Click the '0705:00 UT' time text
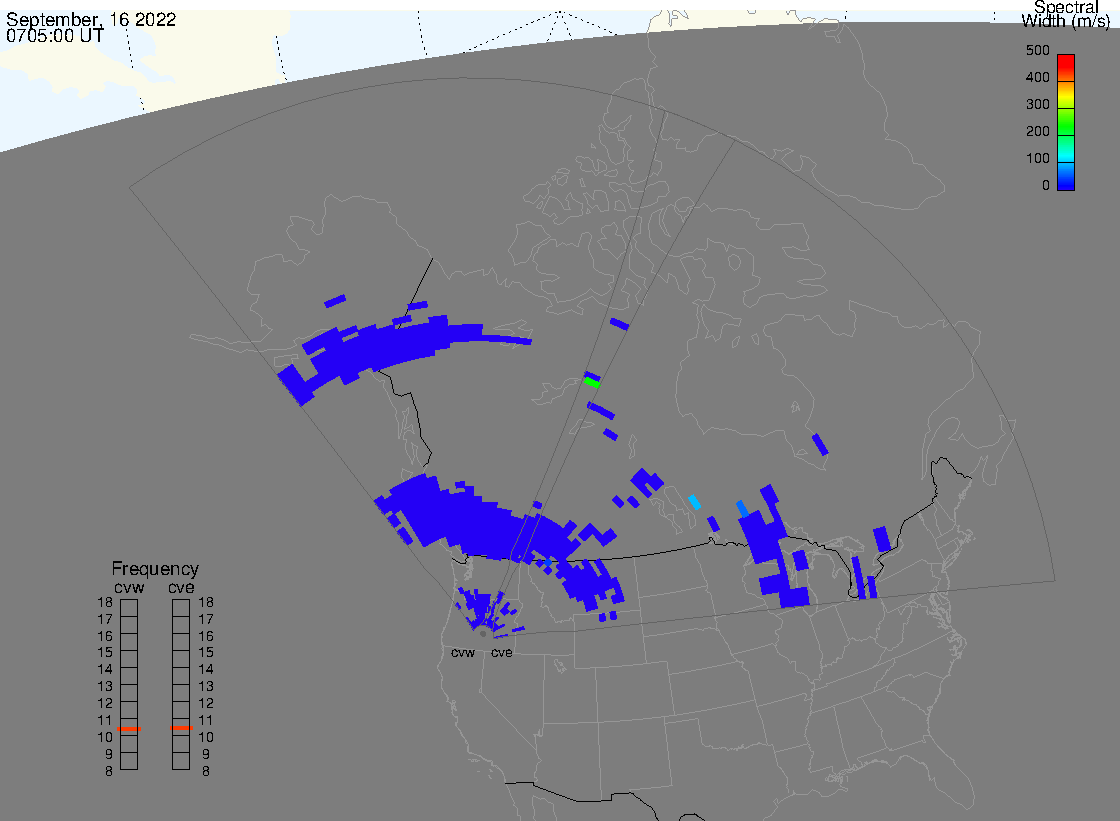Image resolution: width=1120 pixels, height=821 pixels. point(55,36)
